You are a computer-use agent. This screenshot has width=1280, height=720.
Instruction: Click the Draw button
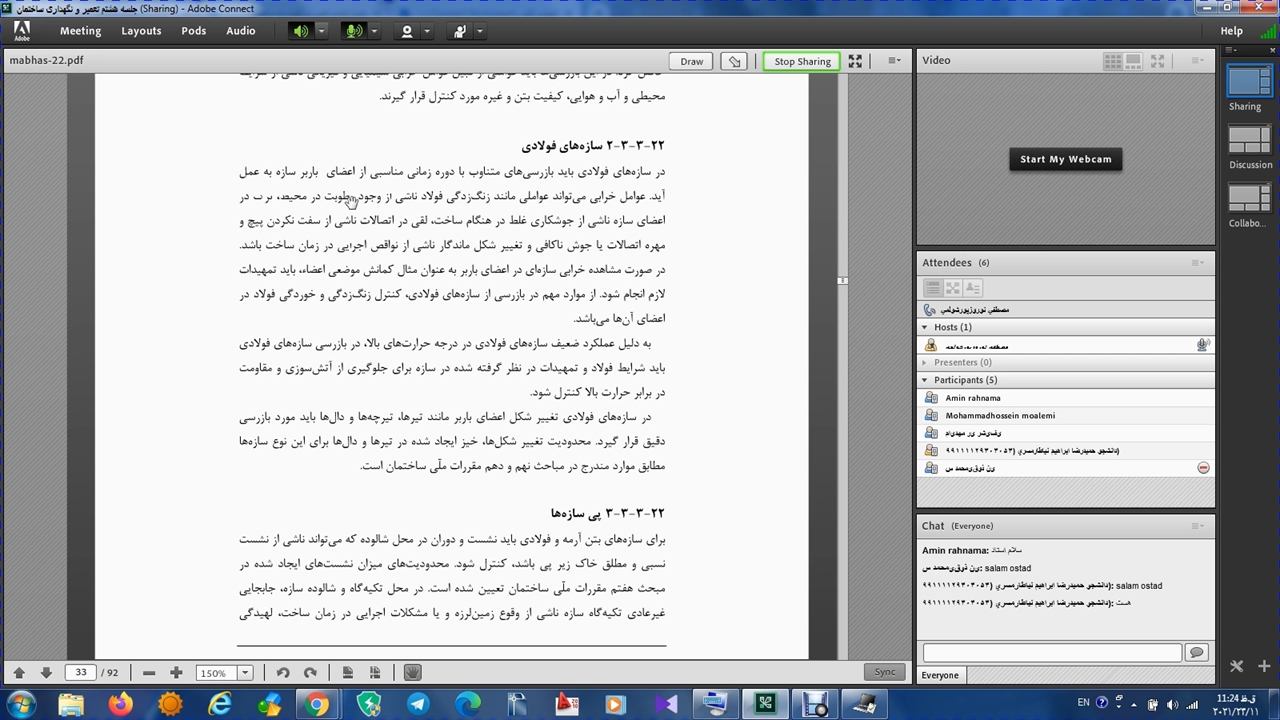coord(691,61)
